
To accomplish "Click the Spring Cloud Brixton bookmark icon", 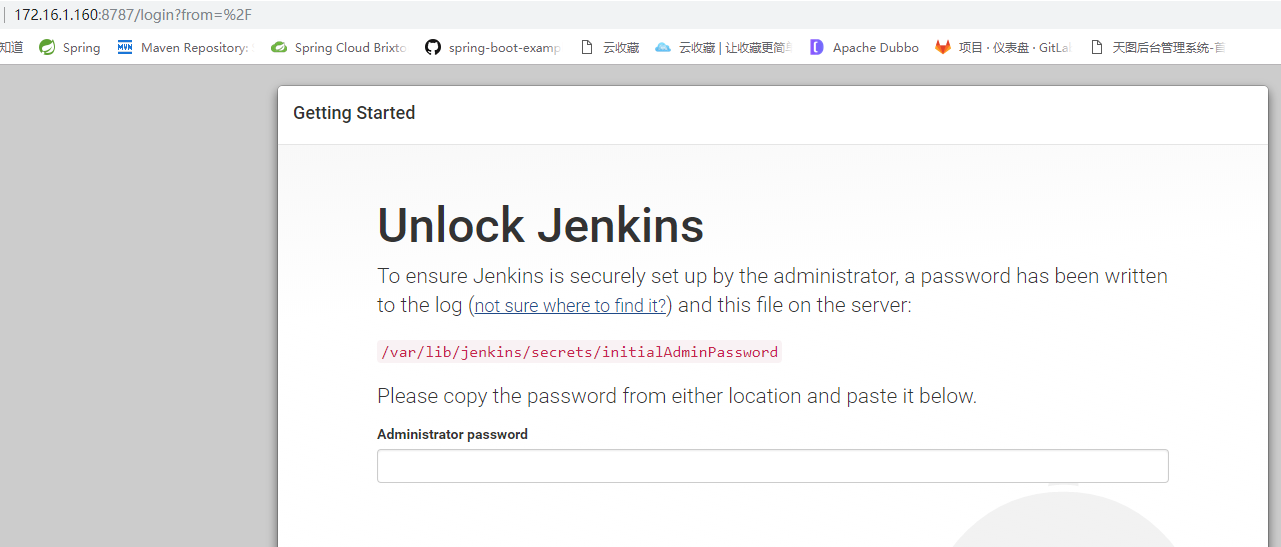I will point(279,47).
